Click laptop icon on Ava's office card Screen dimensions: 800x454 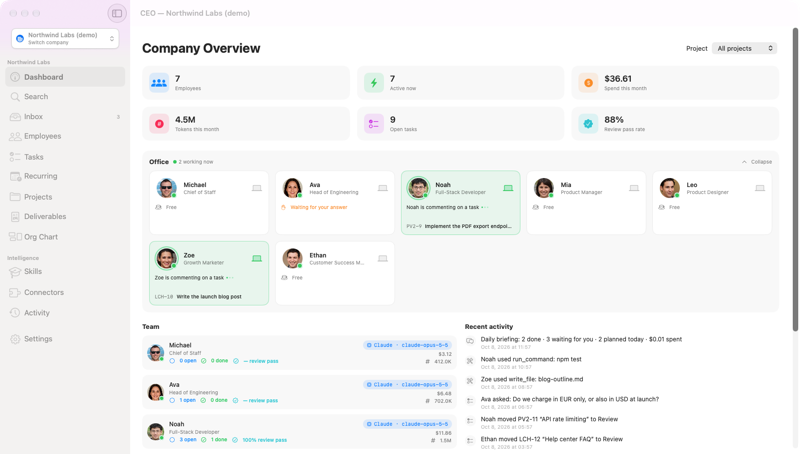tap(383, 188)
